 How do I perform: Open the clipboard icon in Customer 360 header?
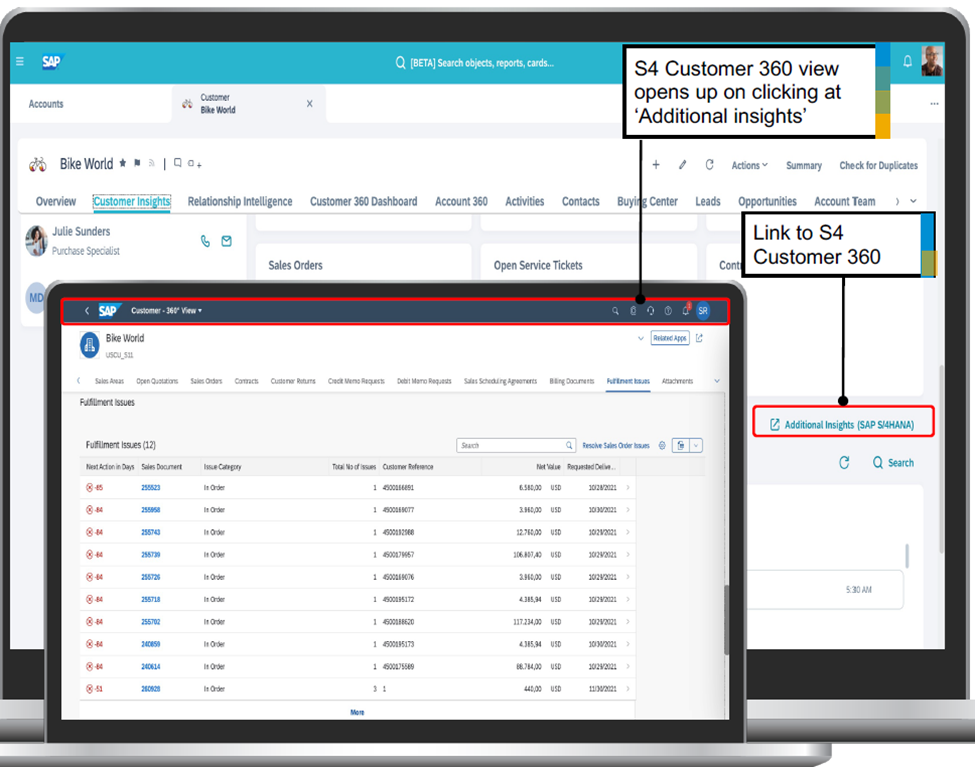point(633,310)
